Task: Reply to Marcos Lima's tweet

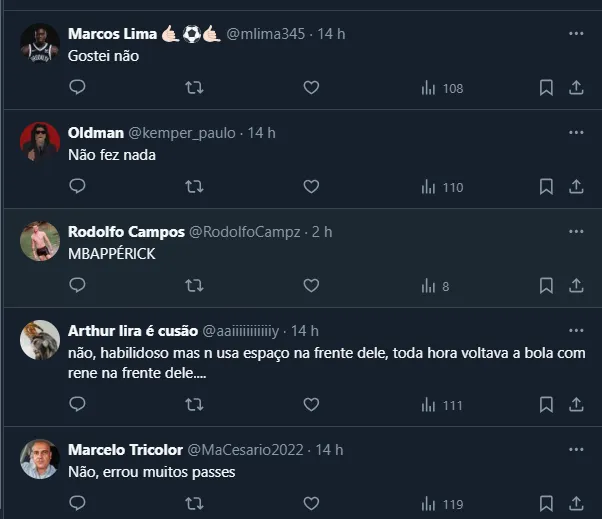Action: point(77,88)
